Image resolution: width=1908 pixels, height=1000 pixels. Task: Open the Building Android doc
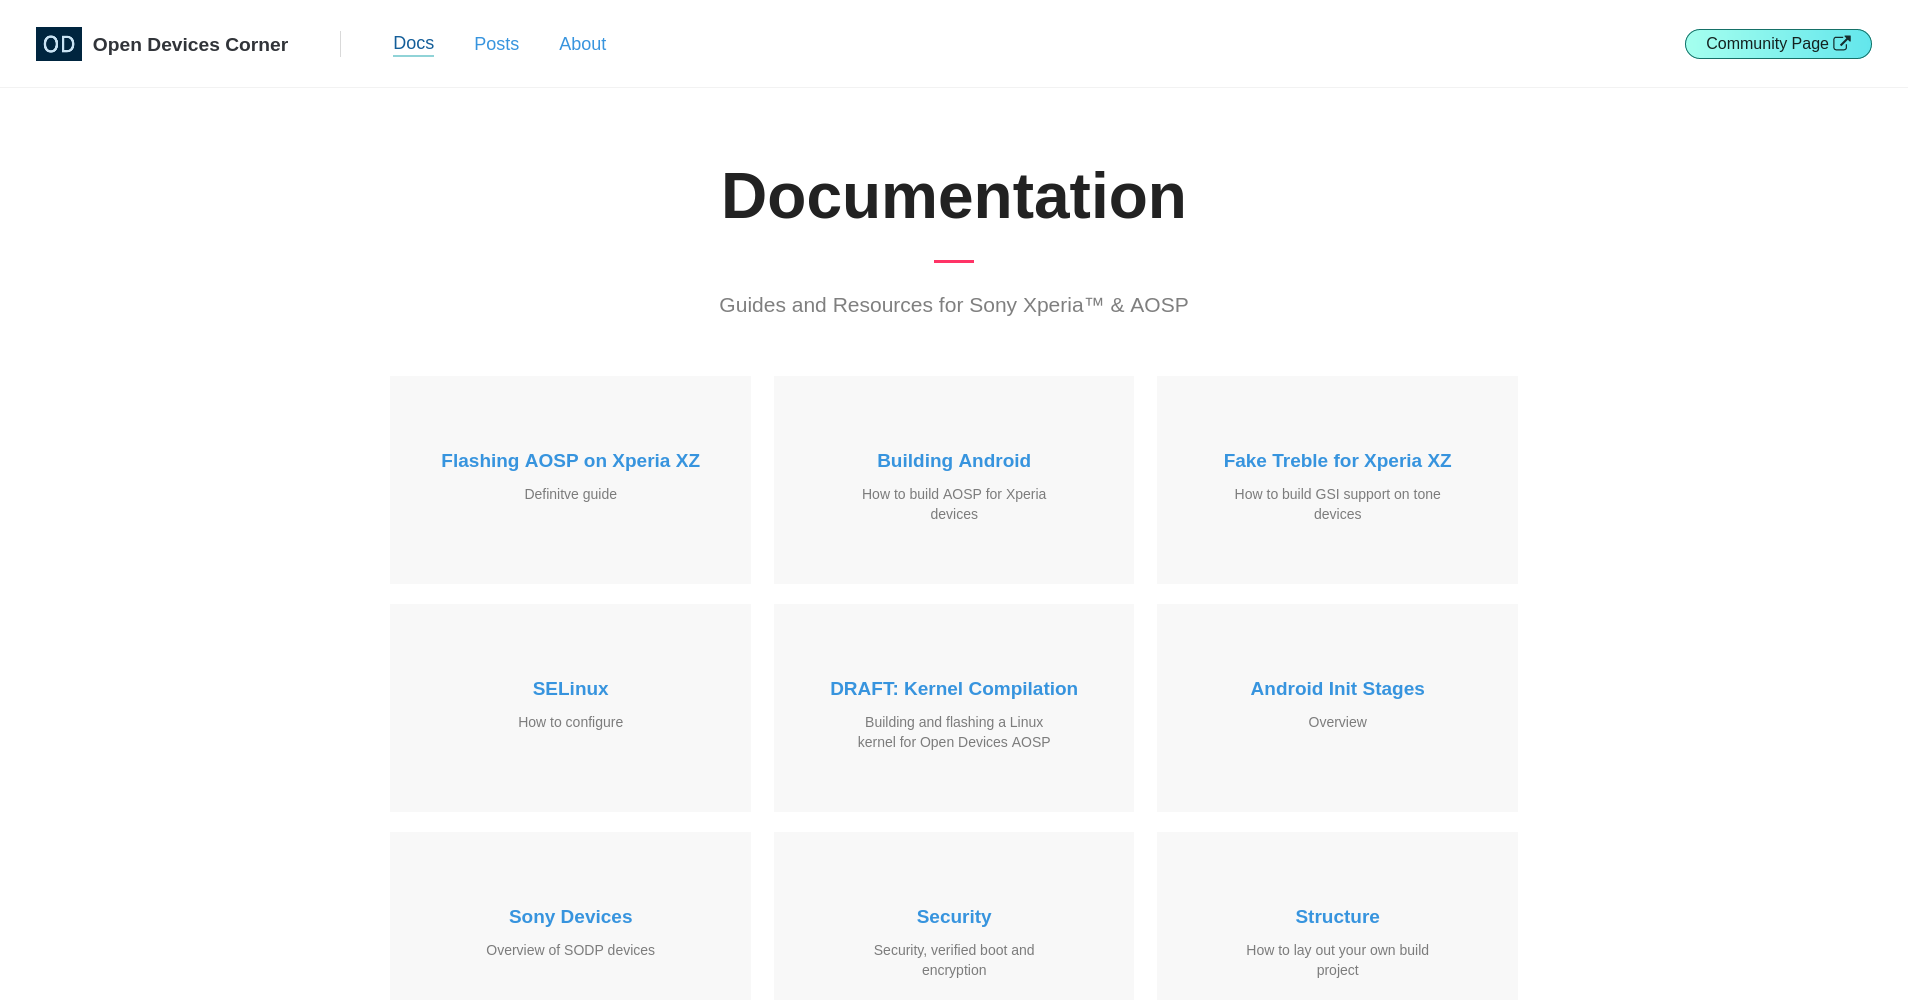click(x=954, y=461)
